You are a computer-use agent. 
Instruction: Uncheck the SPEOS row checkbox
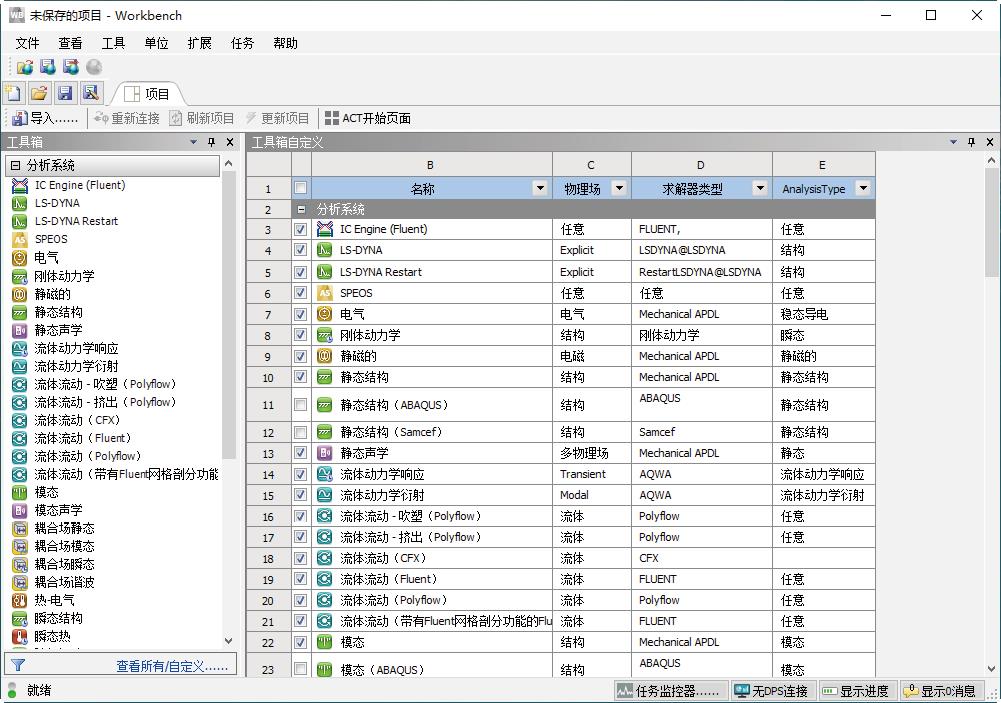pos(301,292)
